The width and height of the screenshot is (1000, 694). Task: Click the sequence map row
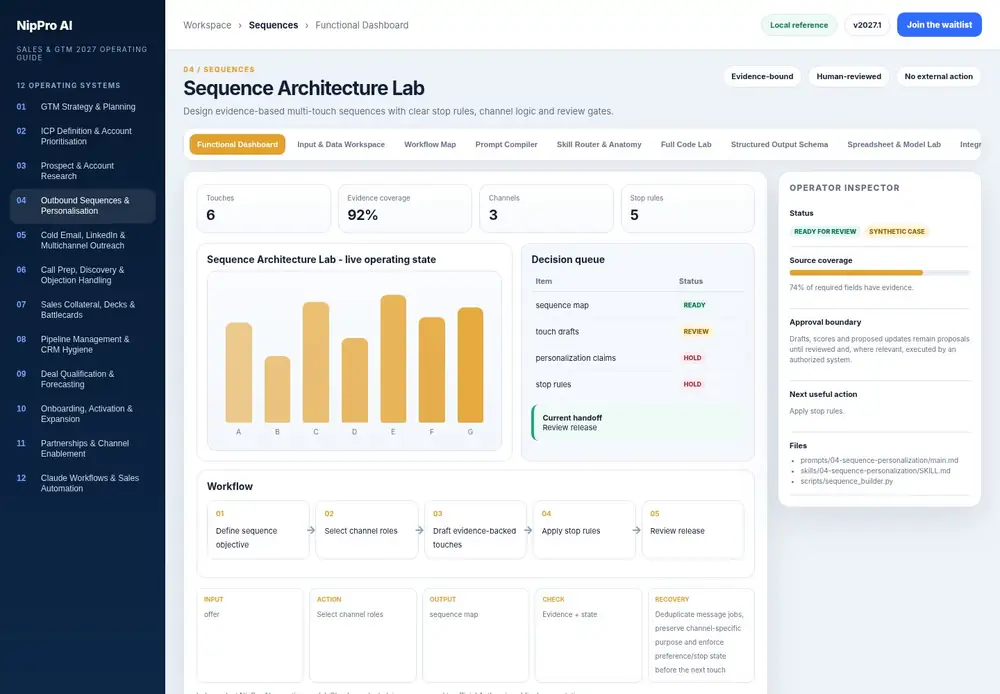coord(638,305)
